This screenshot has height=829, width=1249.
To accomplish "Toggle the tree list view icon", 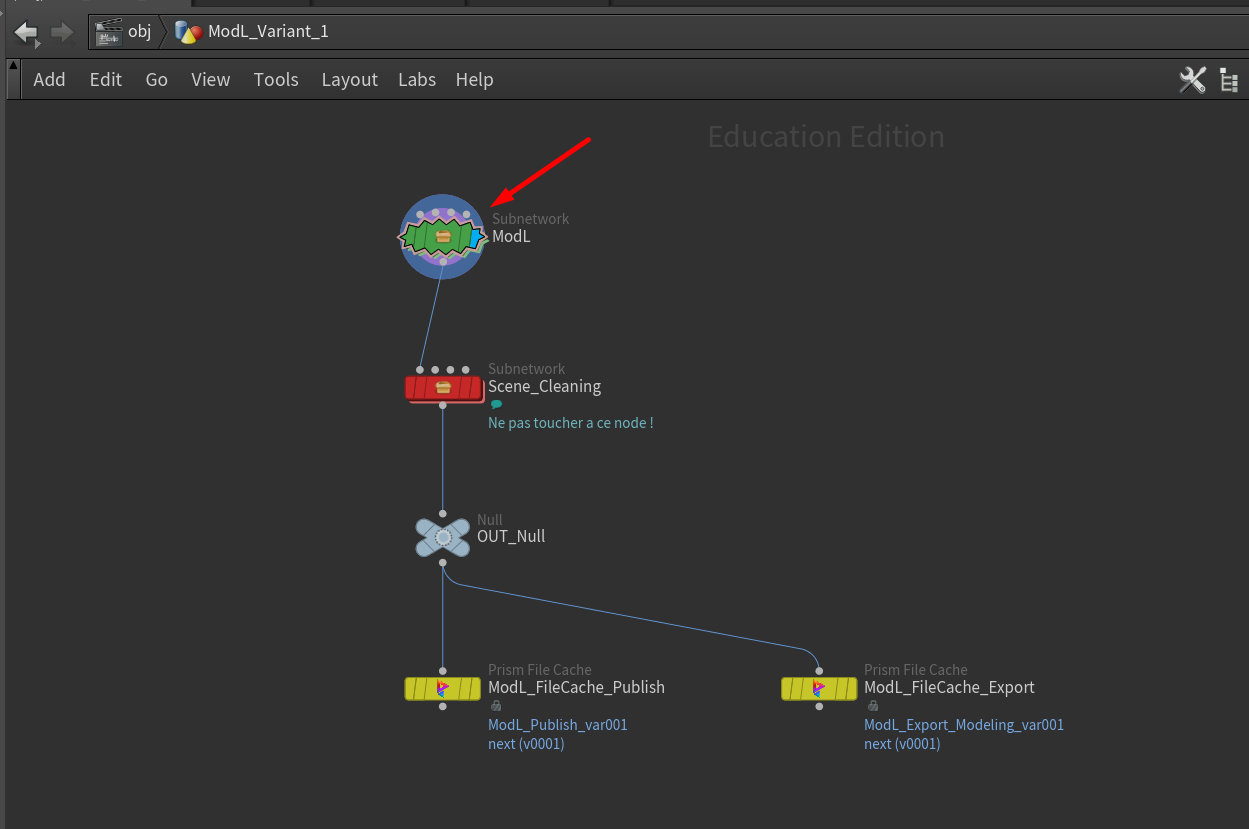I will point(1229,81).
